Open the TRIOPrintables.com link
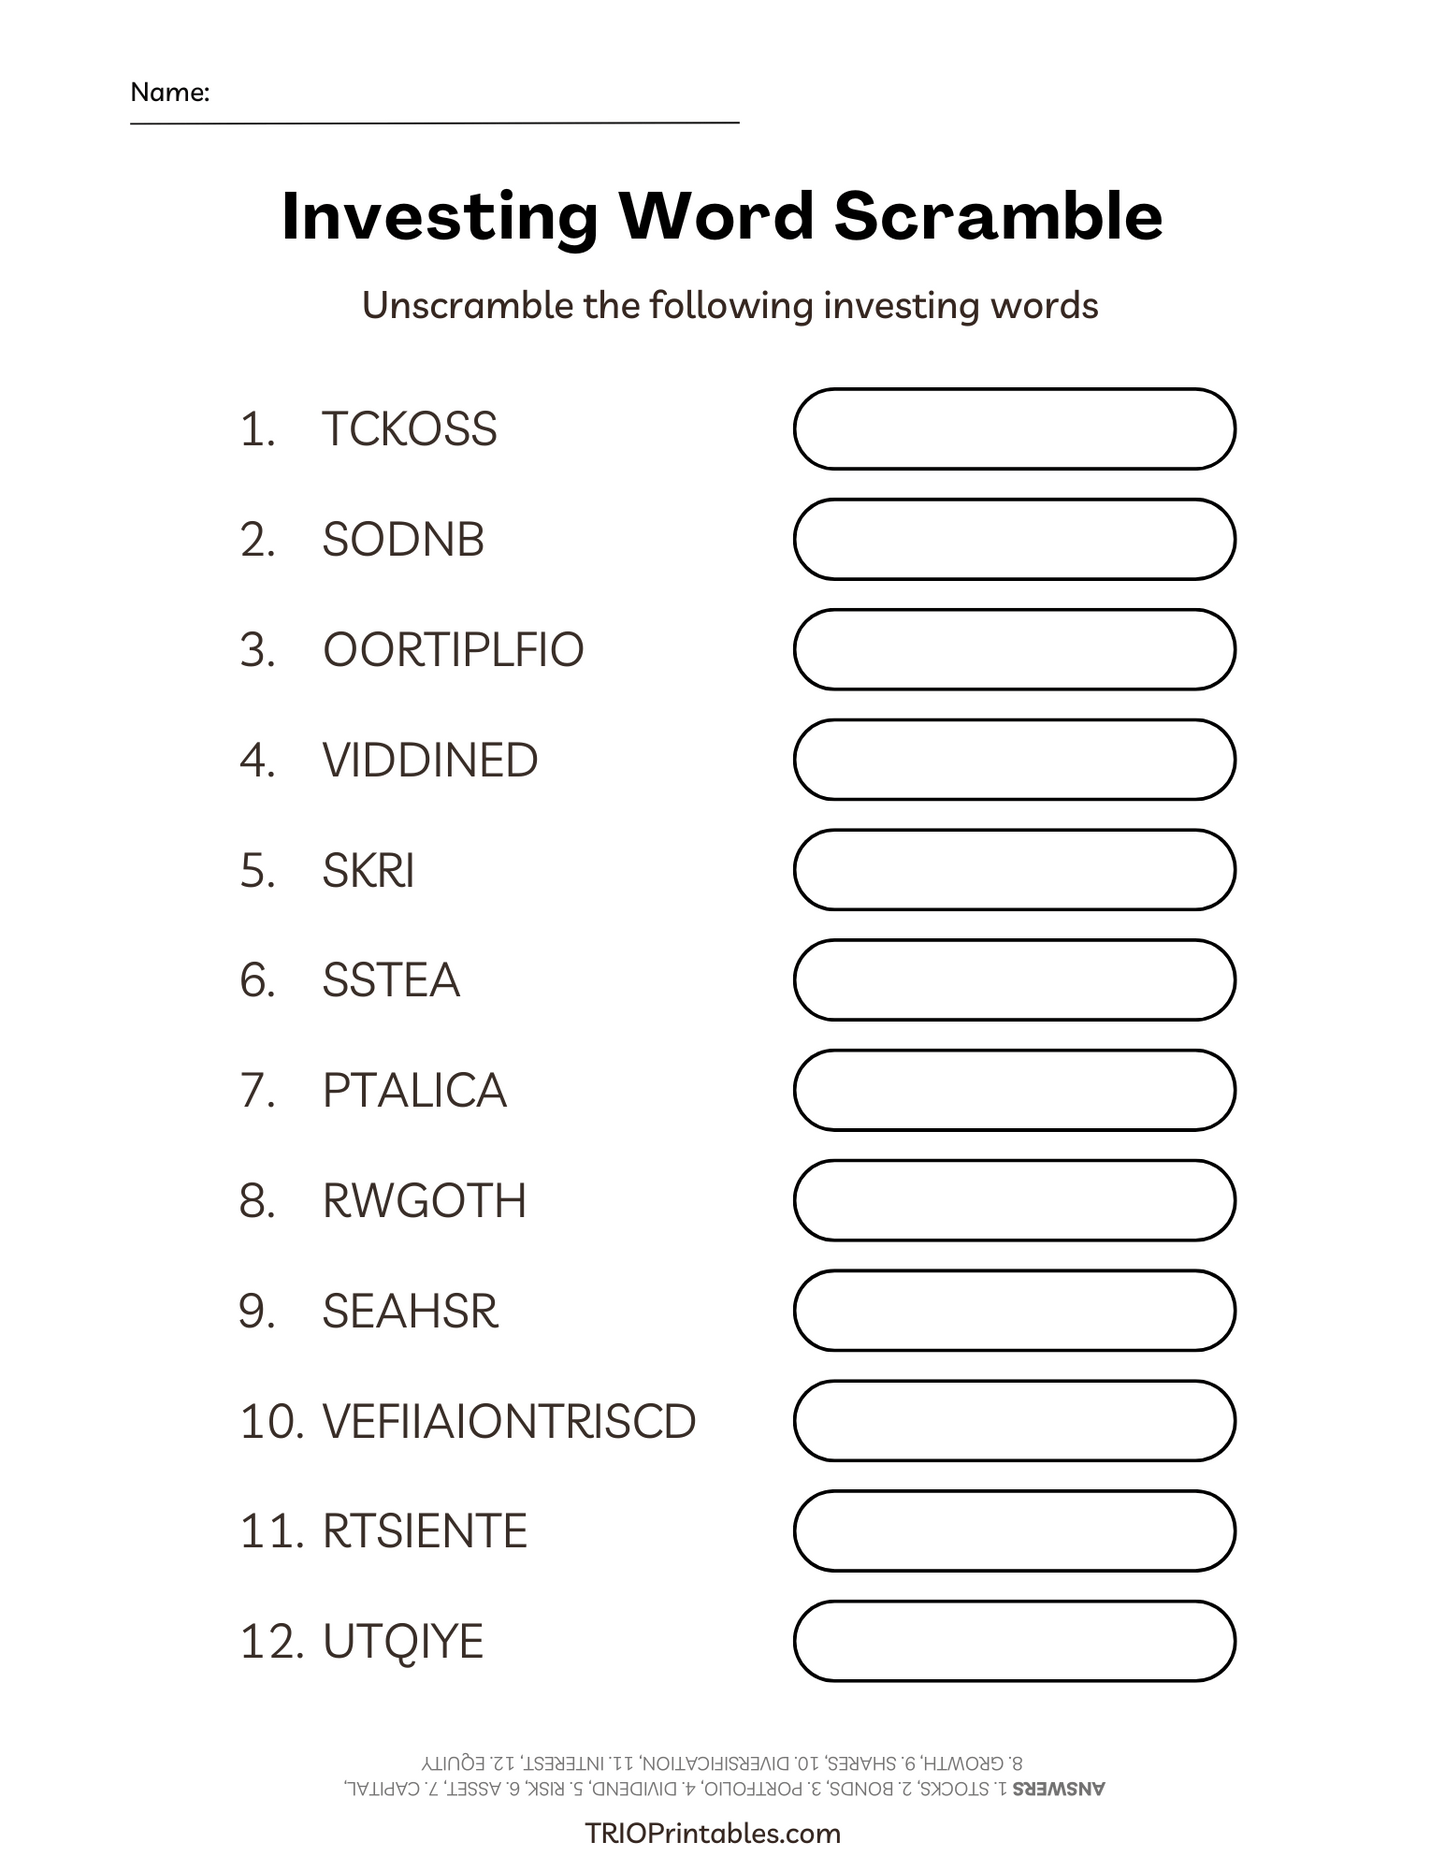Image resolution: width=1445 pixels, height=1871 pixels. [712, 1833]
